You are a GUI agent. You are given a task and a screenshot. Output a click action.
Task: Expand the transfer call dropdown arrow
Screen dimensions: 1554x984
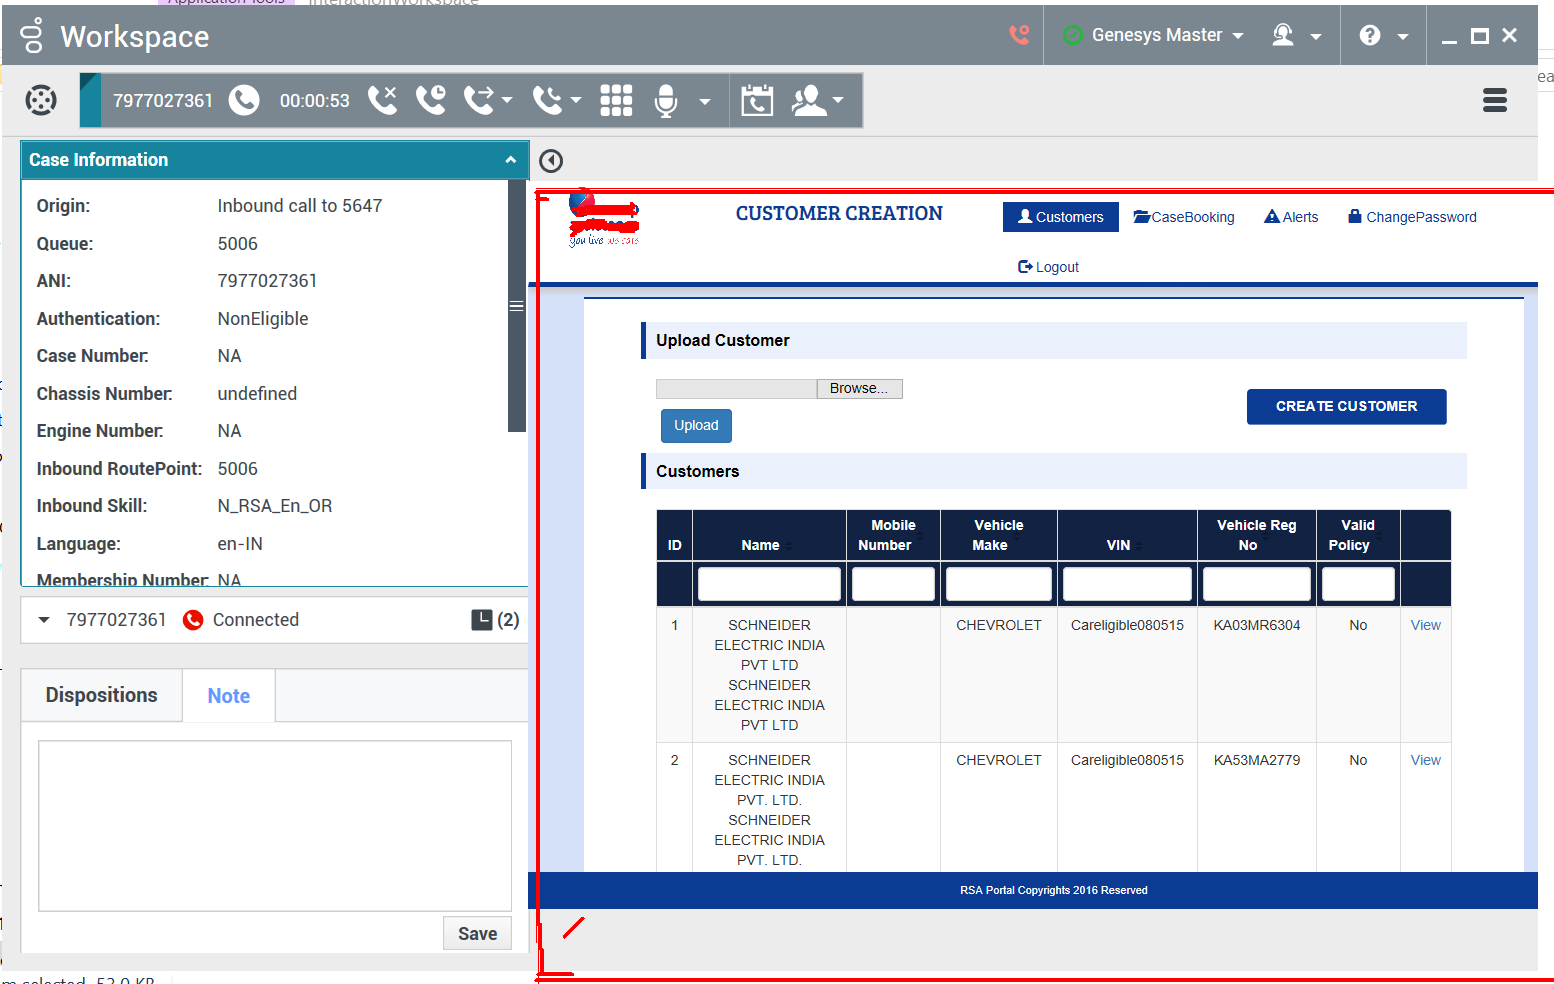(x=507, y=100)
